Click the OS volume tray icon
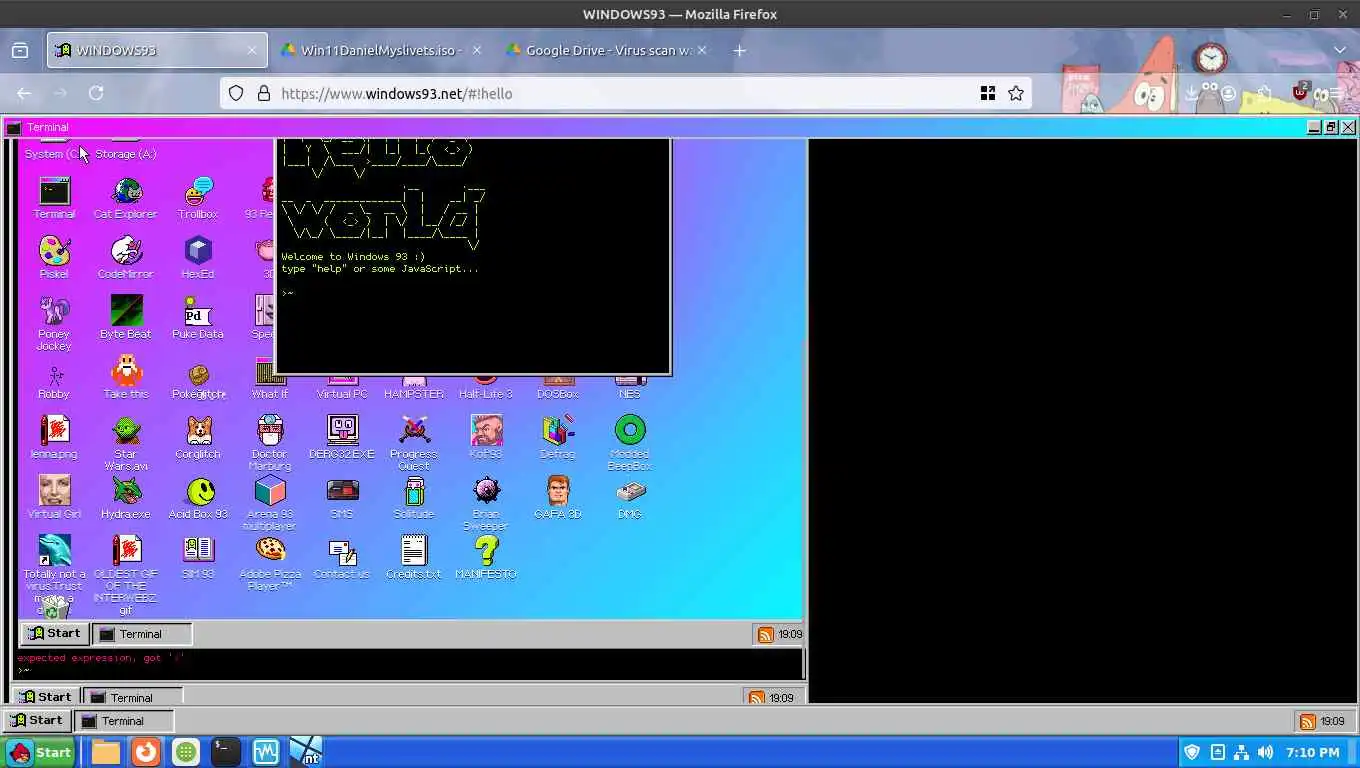1360x768 pixels. point(1265,752)
